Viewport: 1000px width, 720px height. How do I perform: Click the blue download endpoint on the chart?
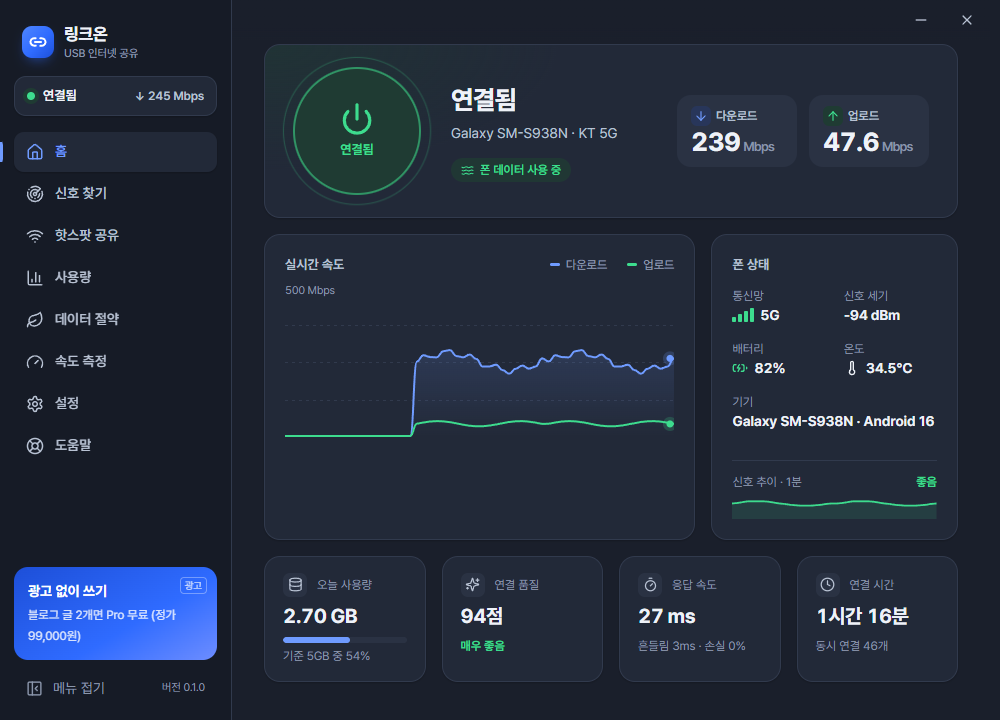(x=670, y=358)
